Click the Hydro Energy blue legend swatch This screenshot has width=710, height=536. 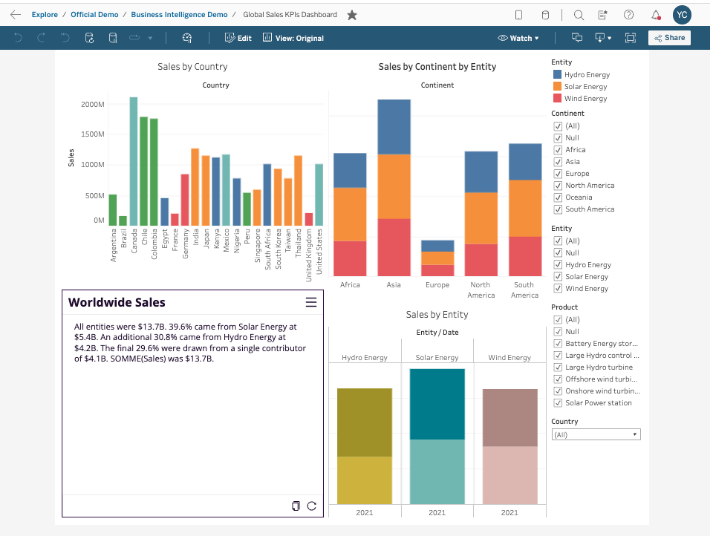pos(557,74)
